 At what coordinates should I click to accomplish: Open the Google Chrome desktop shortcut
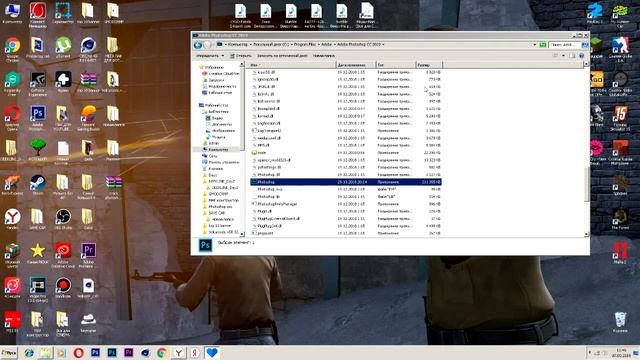click(12, 49)
